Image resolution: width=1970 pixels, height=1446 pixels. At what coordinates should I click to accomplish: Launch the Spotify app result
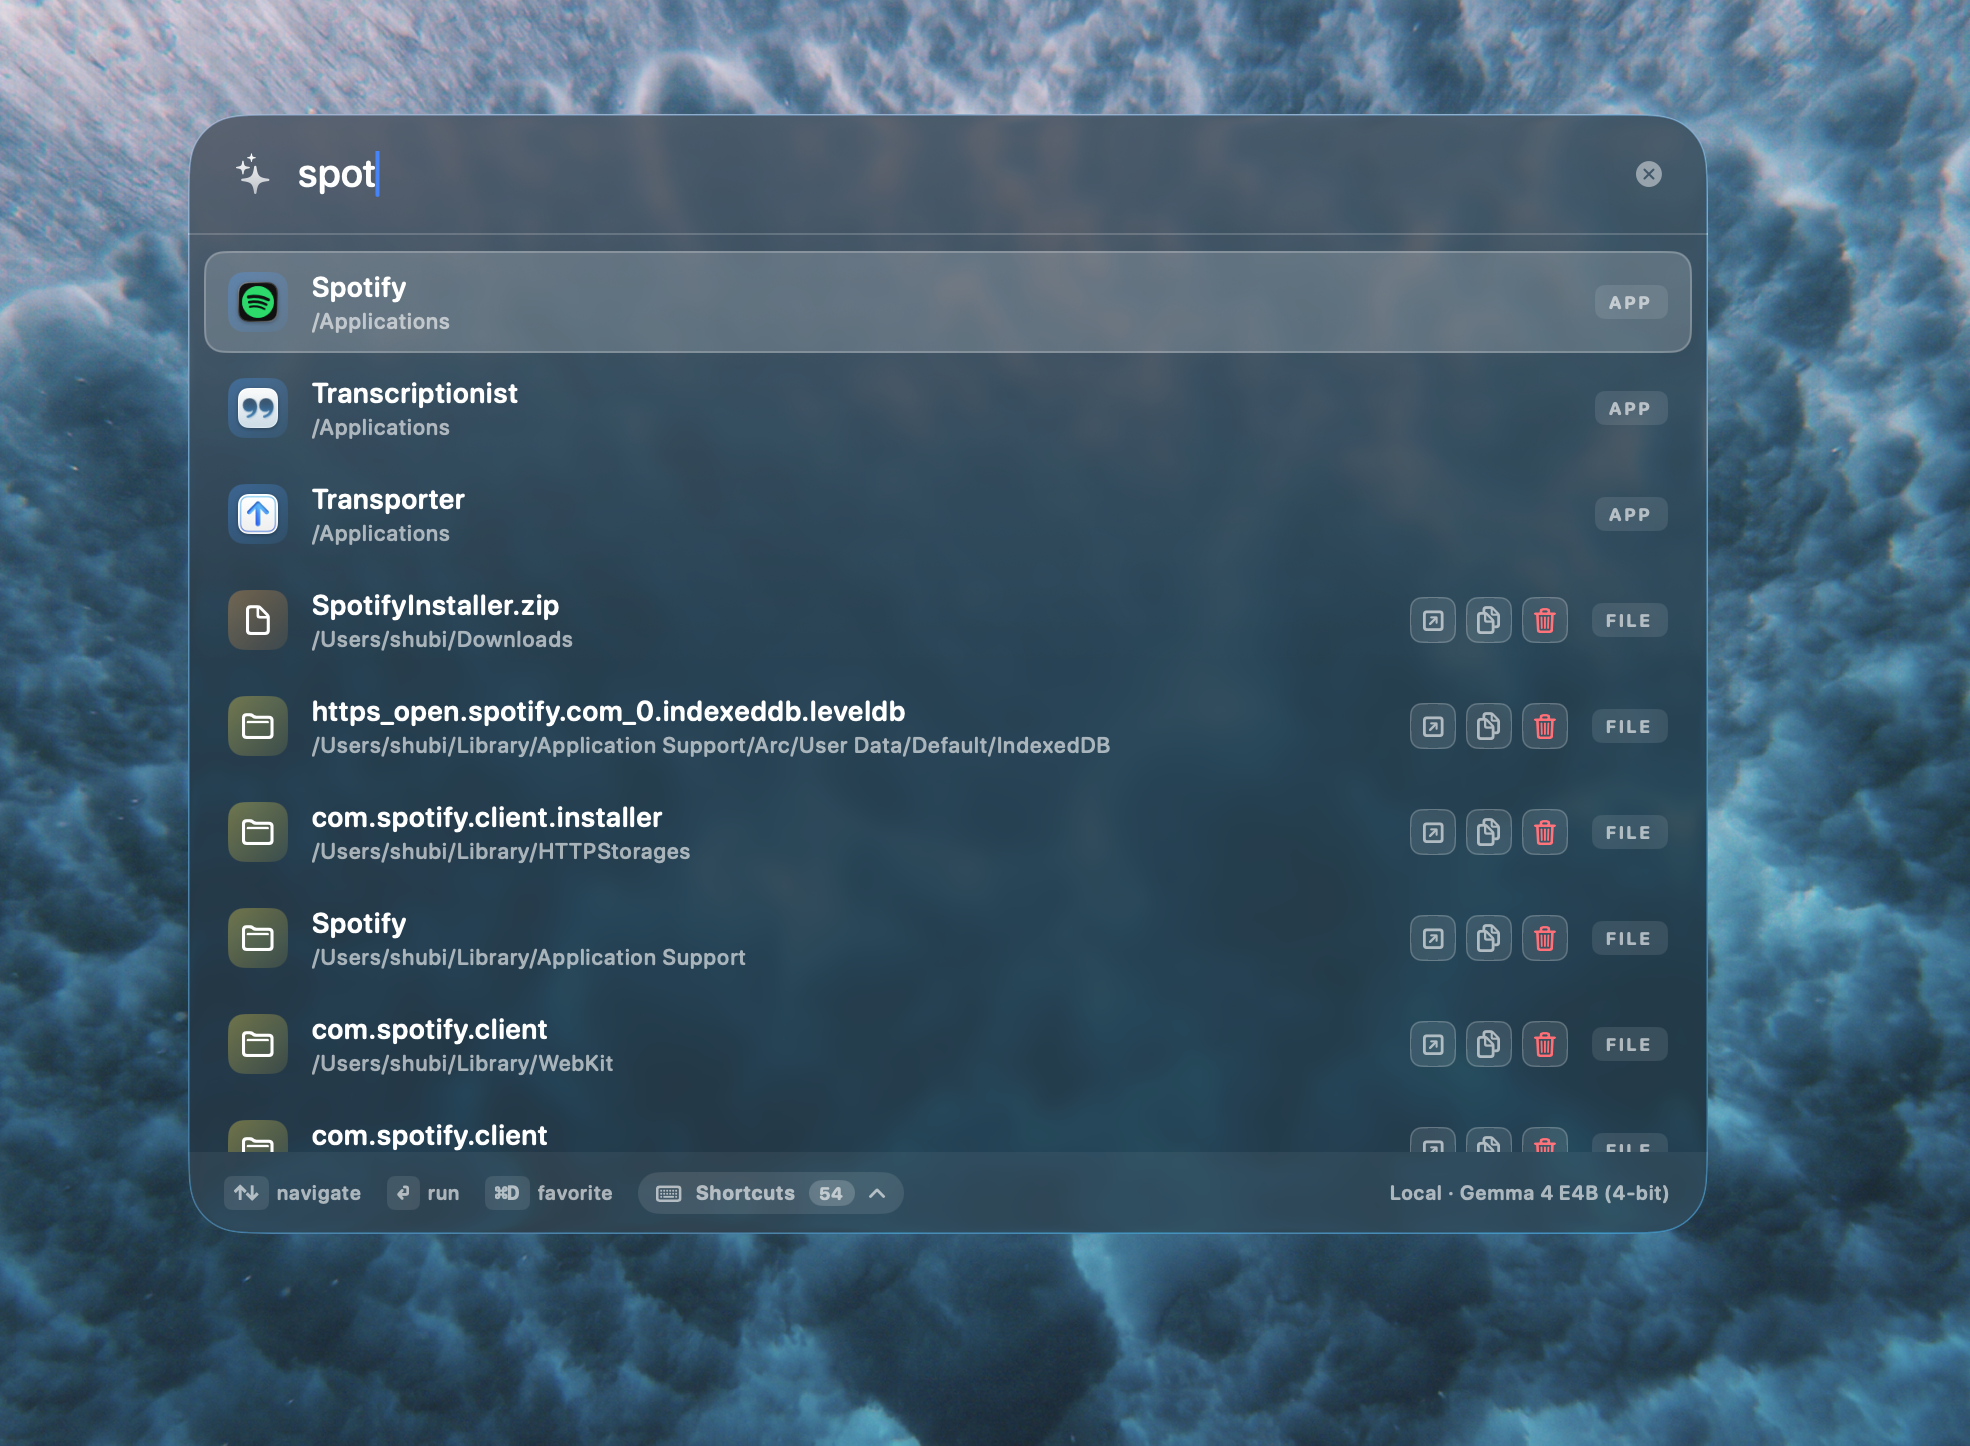[x=947, y=302]
